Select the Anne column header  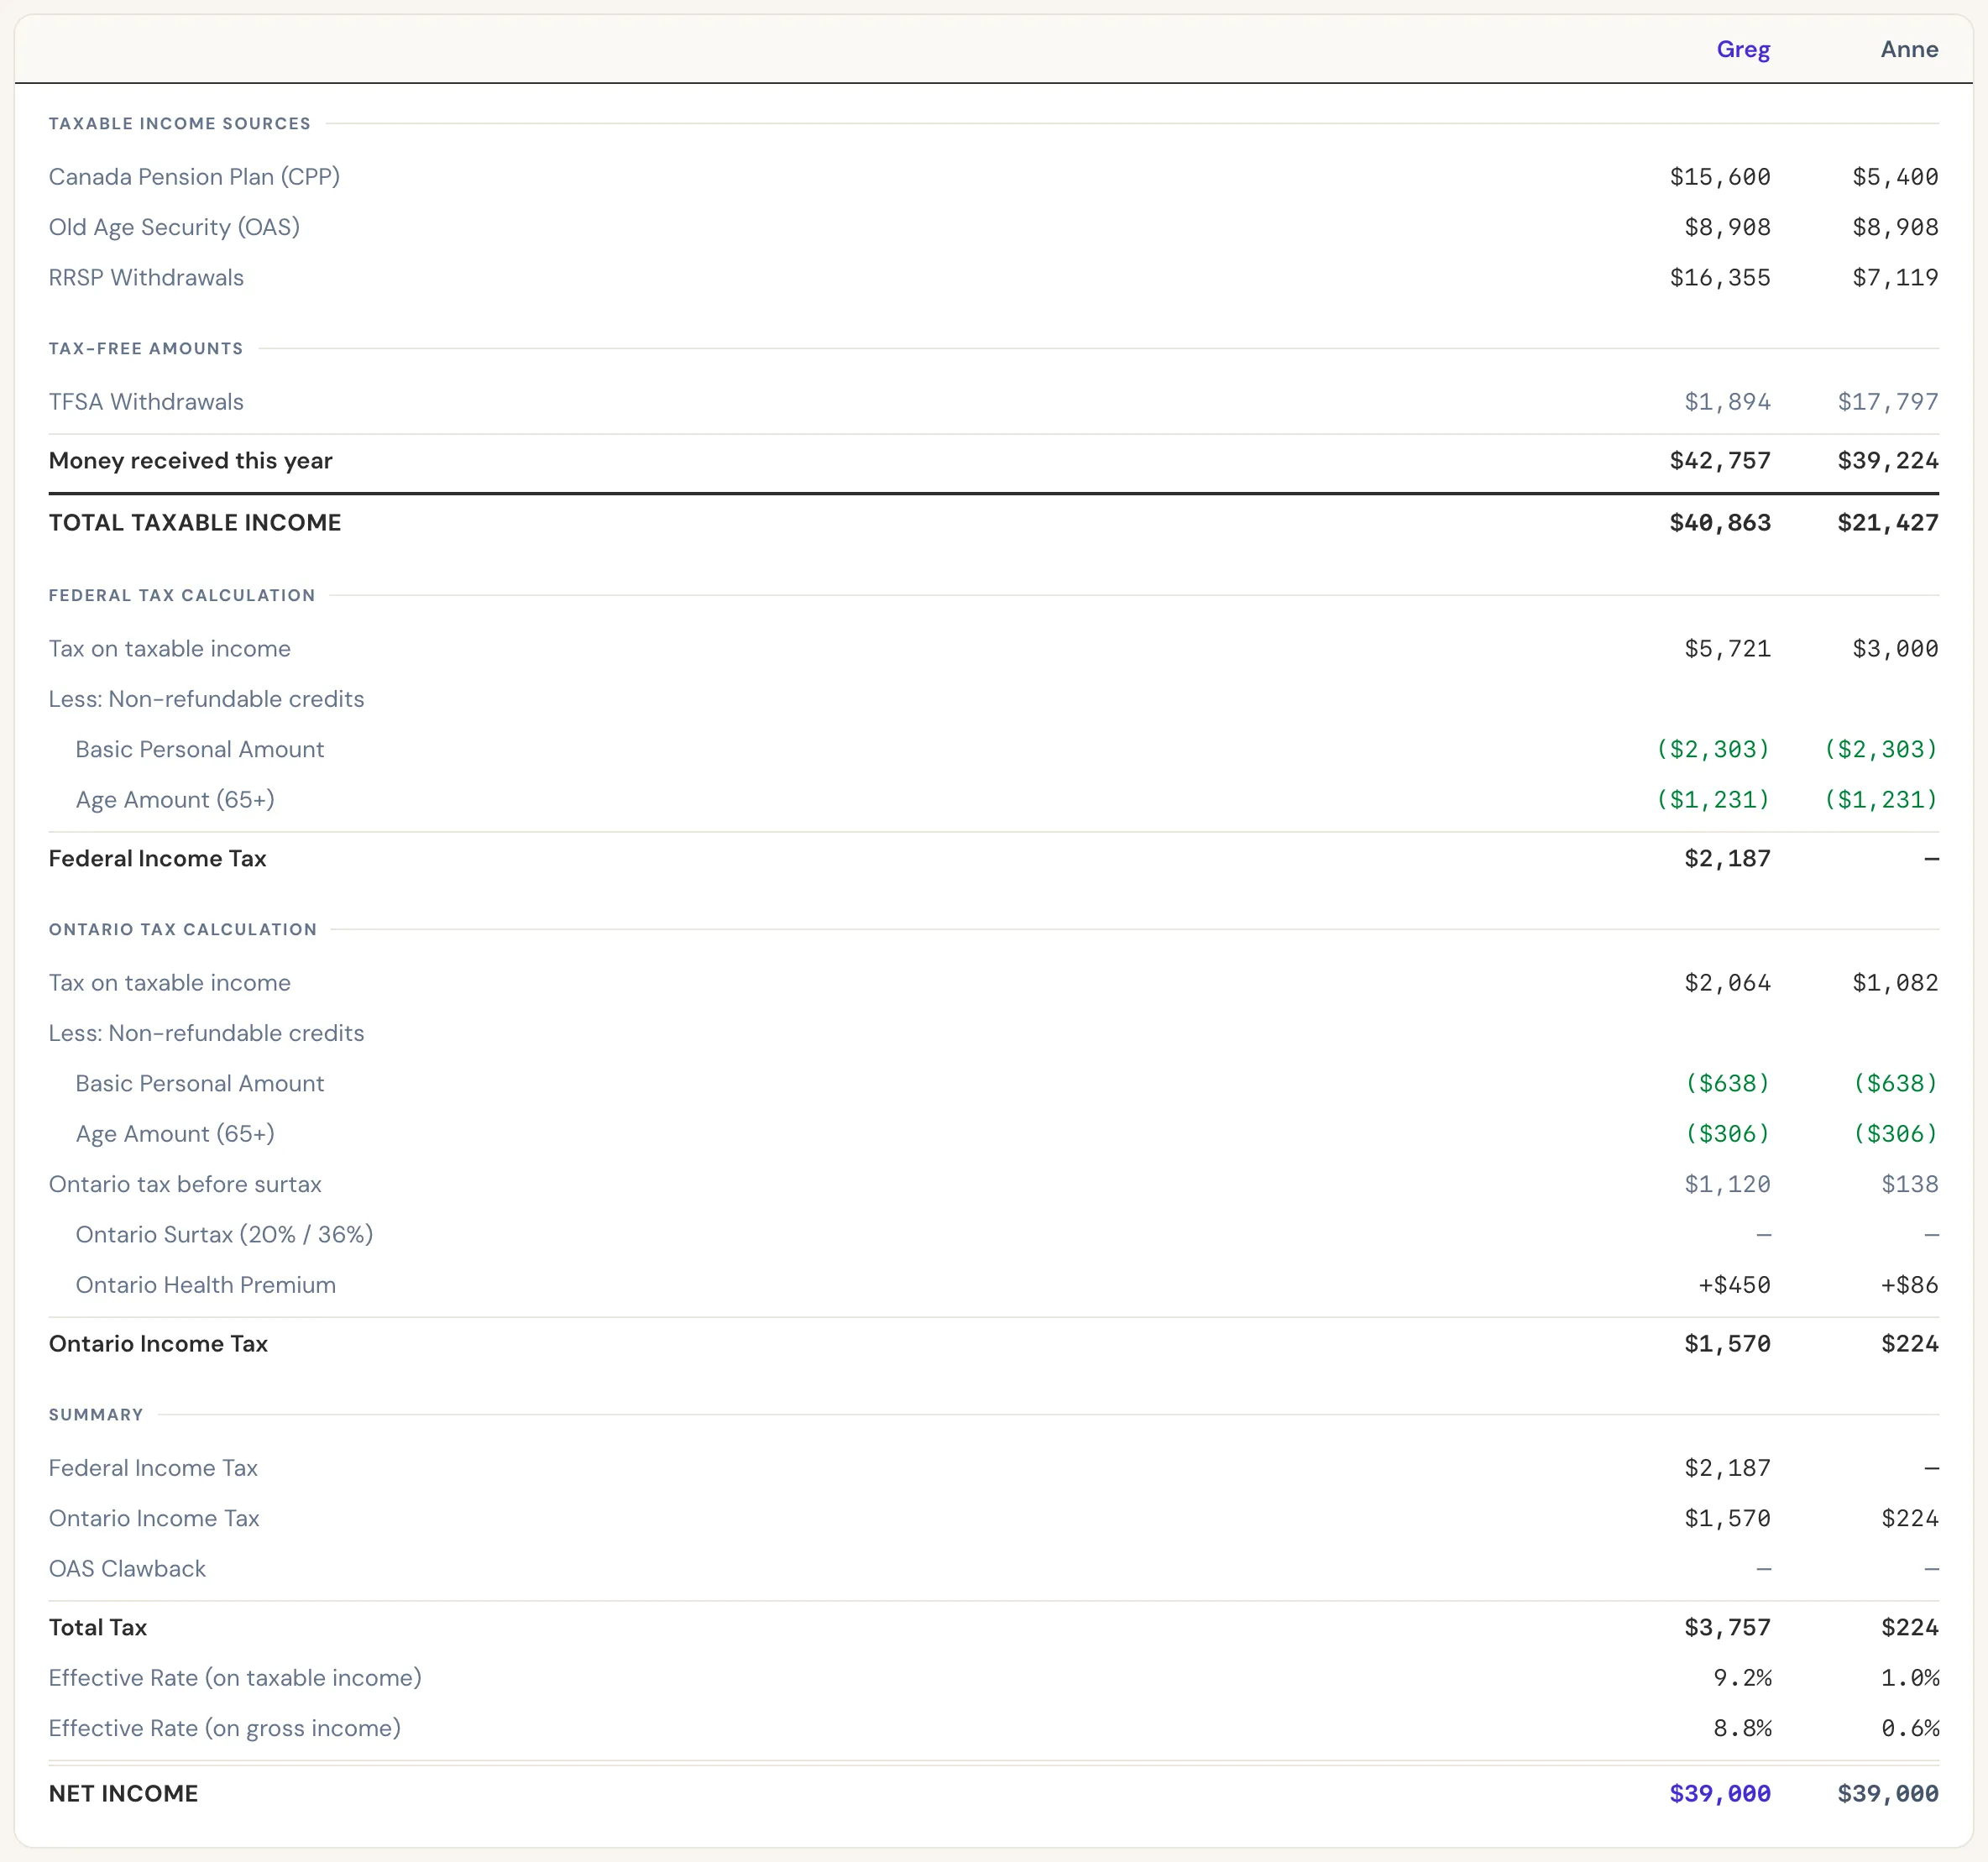click(1909, 49)
